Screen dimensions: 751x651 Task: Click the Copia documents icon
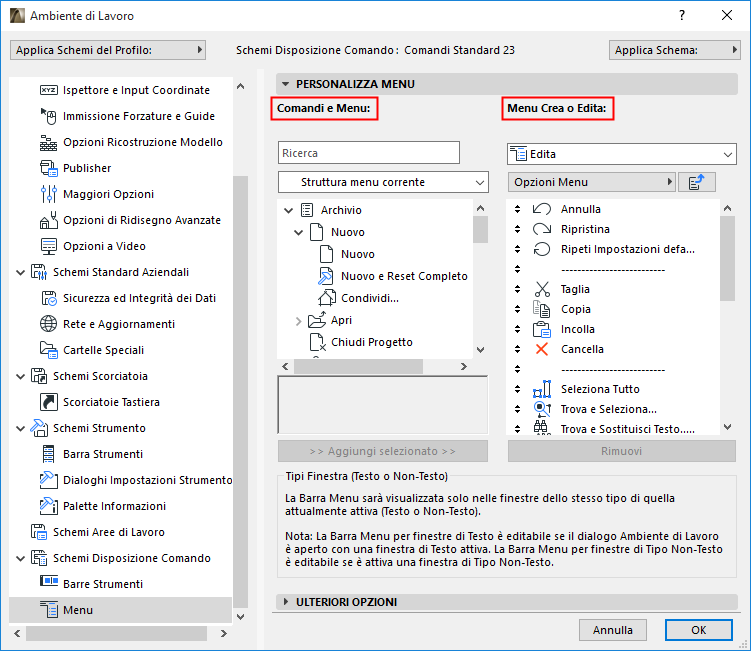(542, 309)
